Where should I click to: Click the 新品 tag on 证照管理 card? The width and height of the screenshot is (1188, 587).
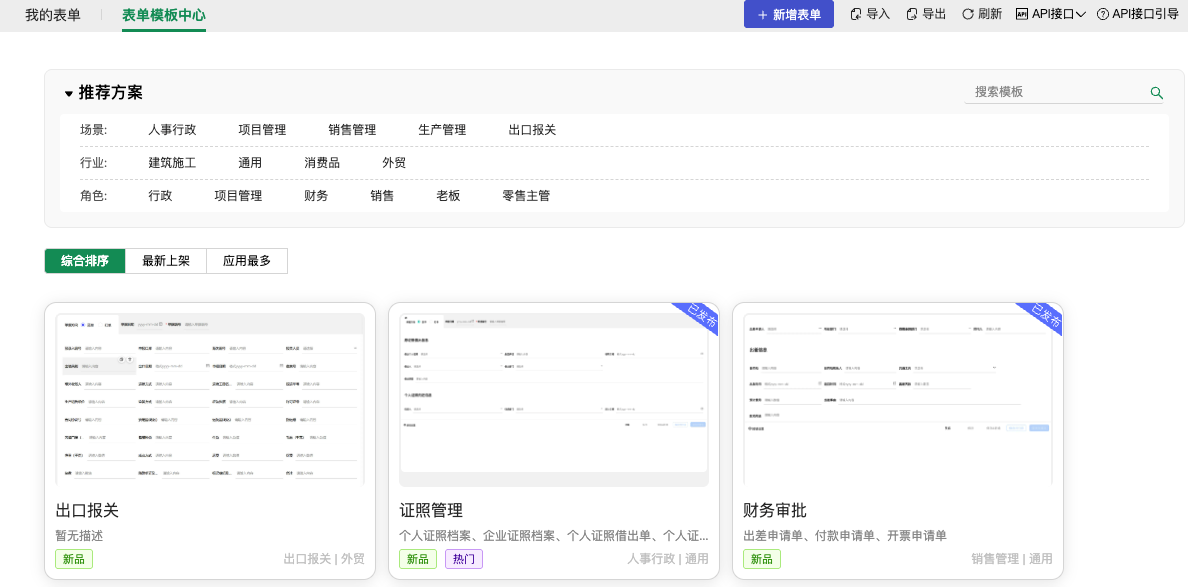tap(417, 559)
